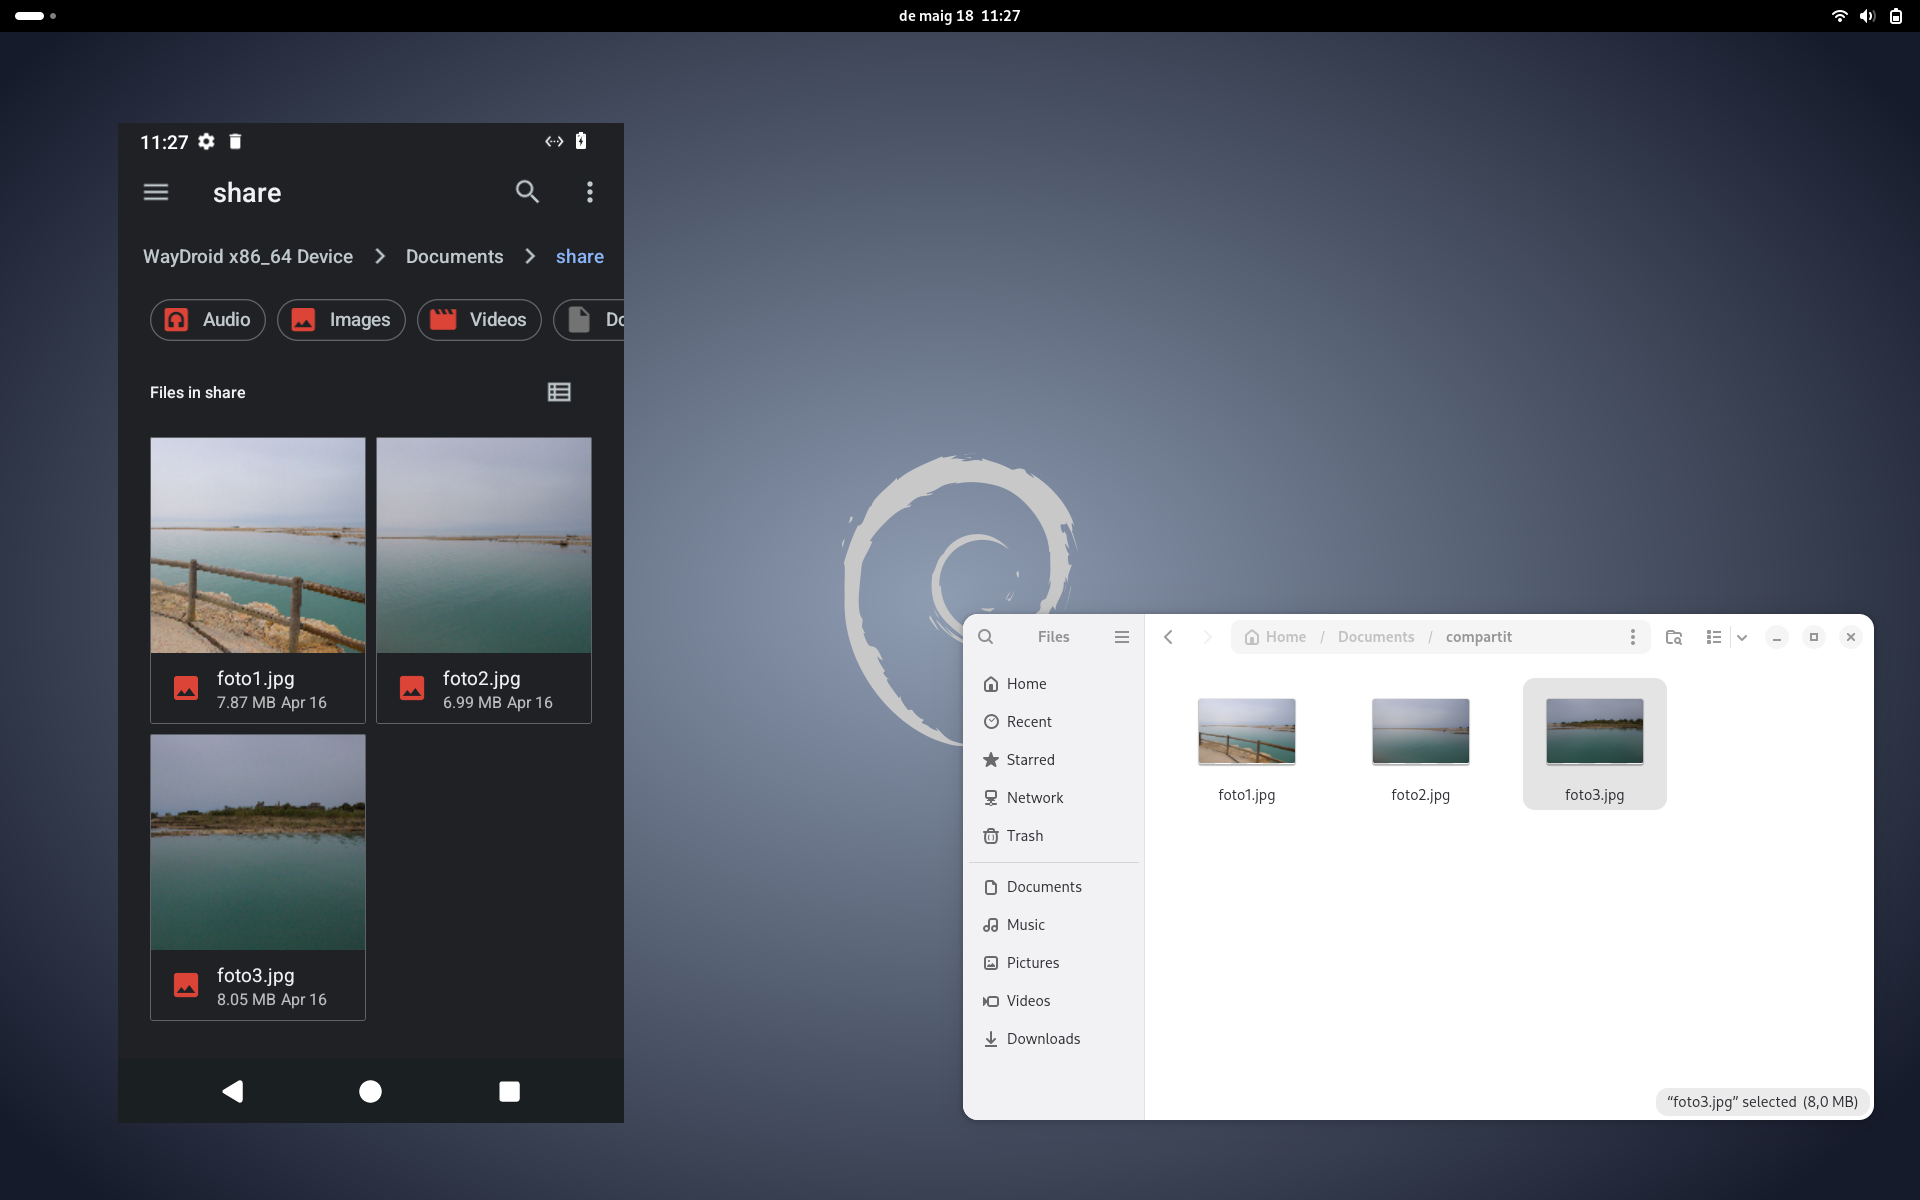This screenshot has height=1200, width=1920.
Task: Click the Wi-Fi icon in the system tray
Action: [1839, 16]
